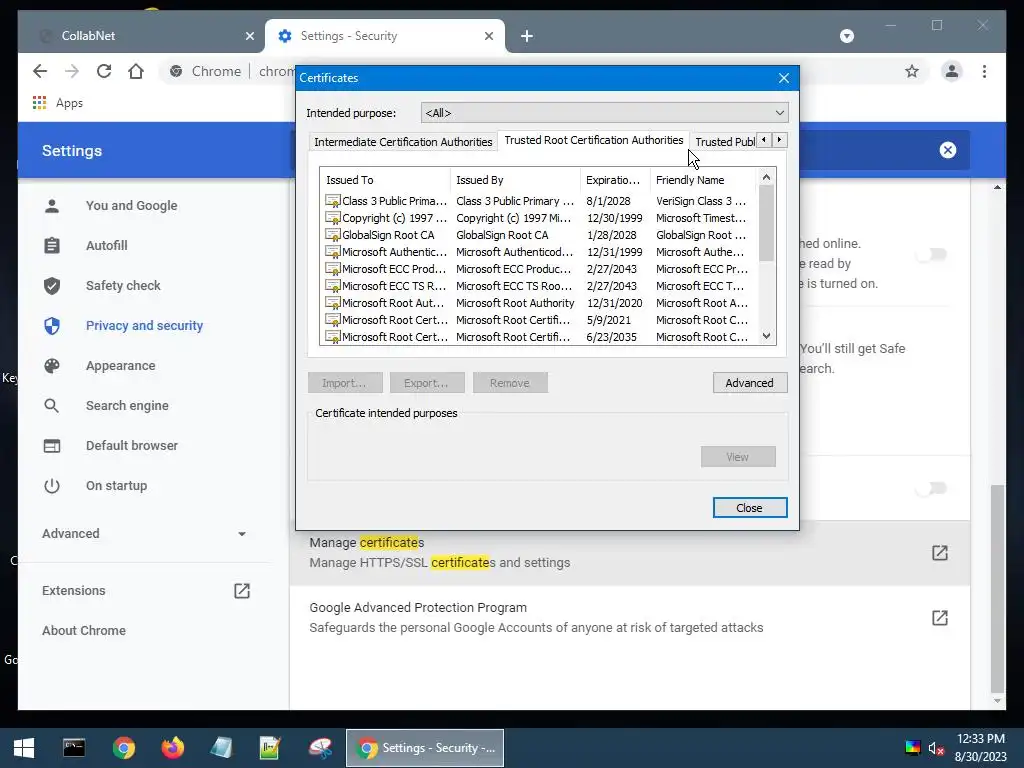The width and height of the screenshot is (1024, 768).
Task: Sort by Issued By column header
Action: (x=515, y=180)
